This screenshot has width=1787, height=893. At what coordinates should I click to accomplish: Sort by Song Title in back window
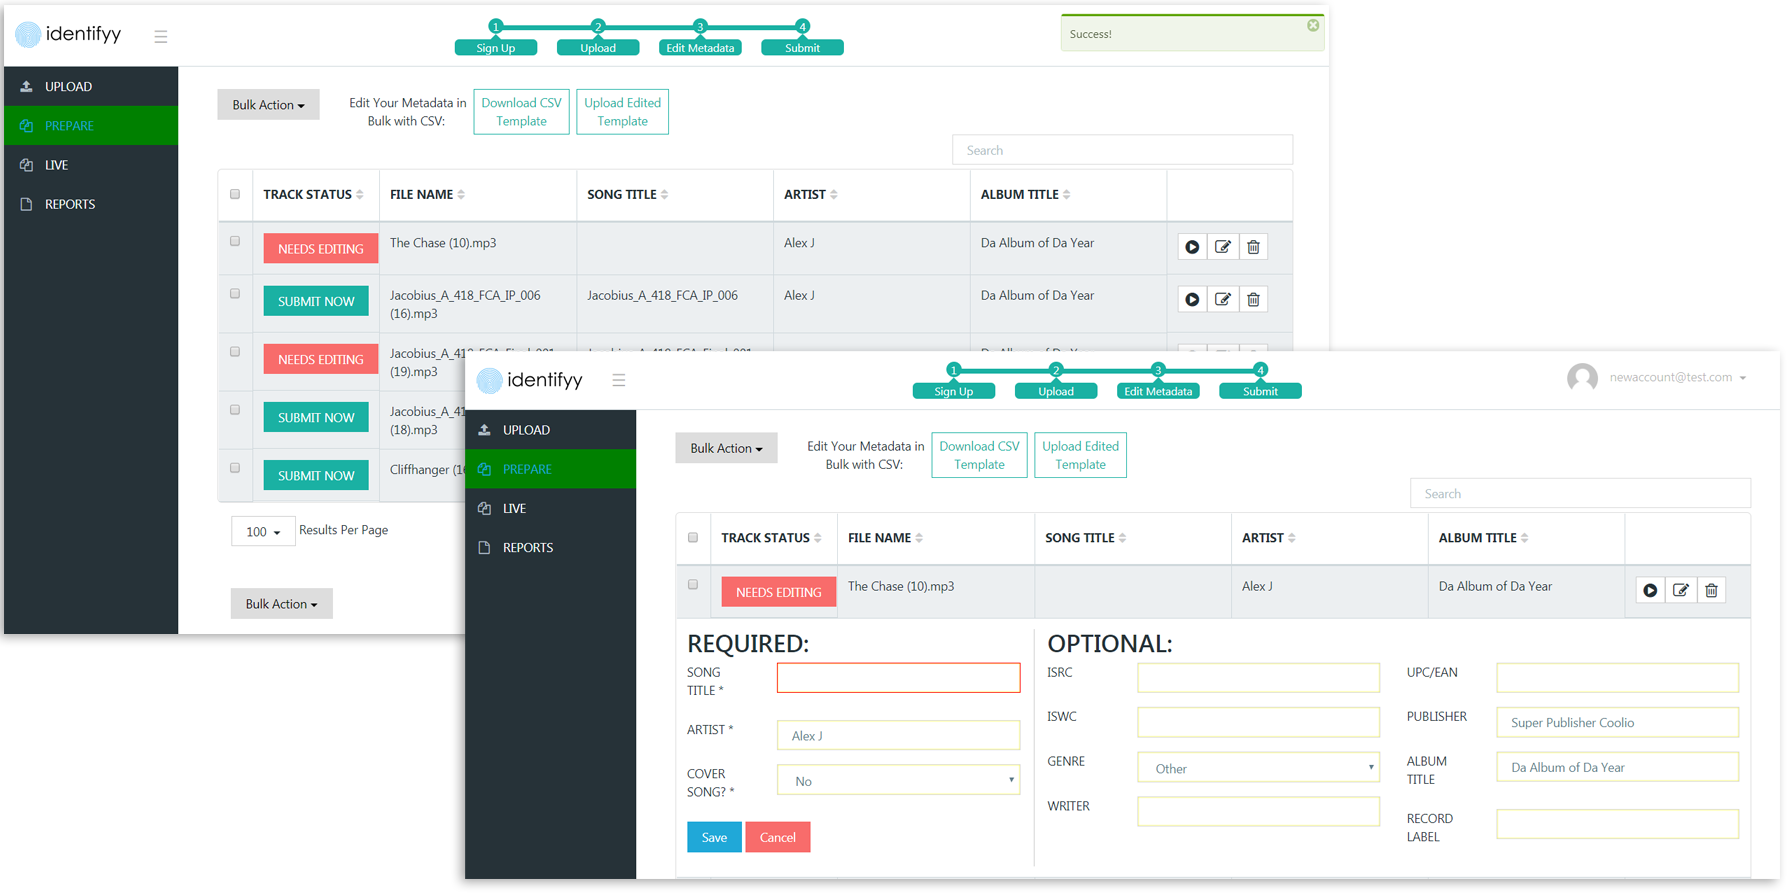pyautogui.click(x=665, y=195)
